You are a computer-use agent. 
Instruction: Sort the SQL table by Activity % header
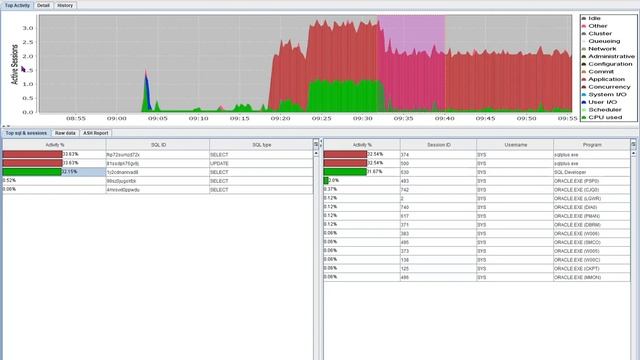pyautogui.click(x=54, y=145)
